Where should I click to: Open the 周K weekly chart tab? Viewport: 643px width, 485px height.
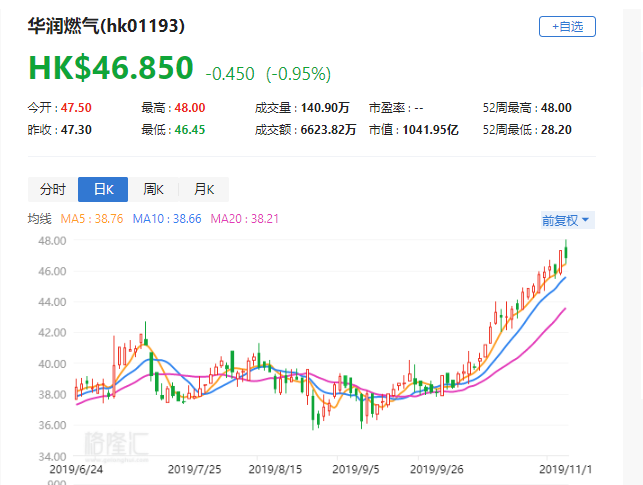[154, 189]
